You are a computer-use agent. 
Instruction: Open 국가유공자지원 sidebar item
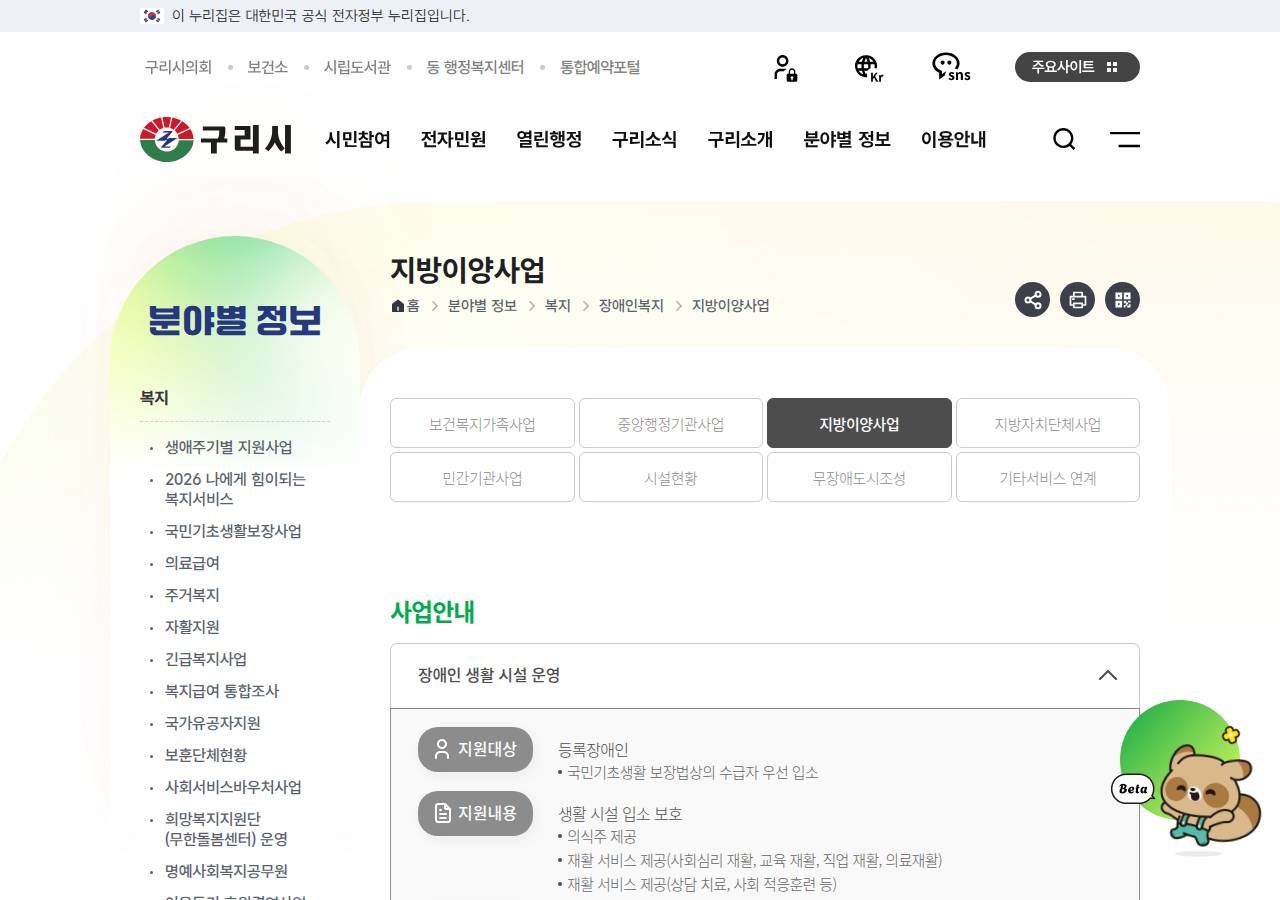(213, 723)
